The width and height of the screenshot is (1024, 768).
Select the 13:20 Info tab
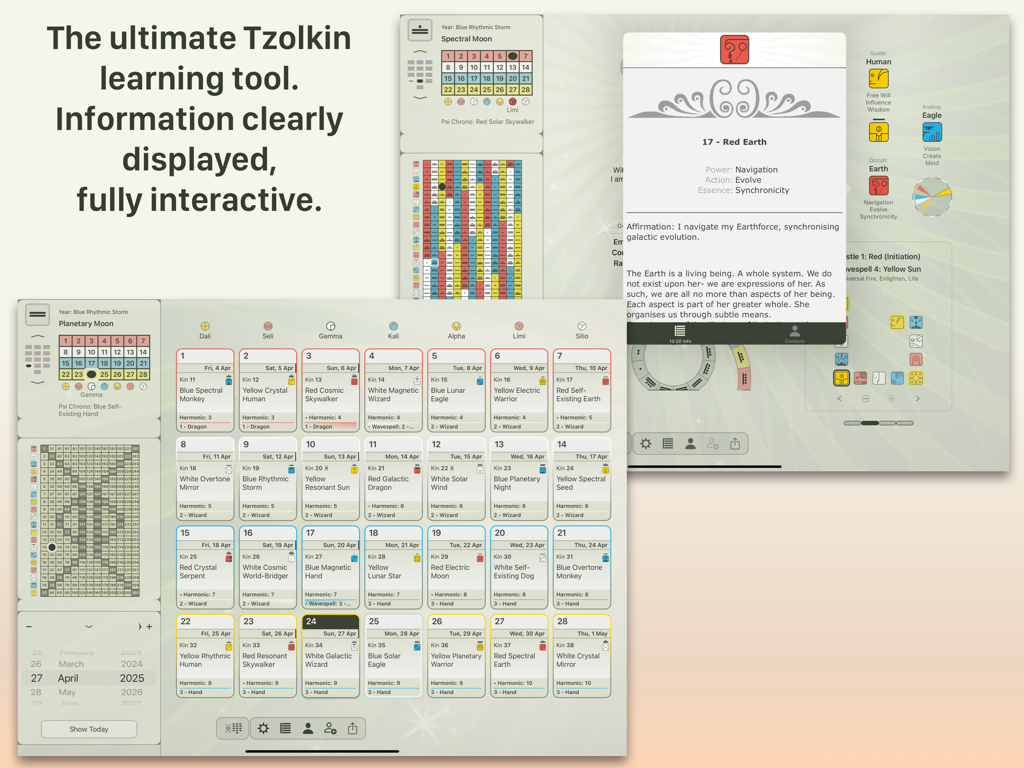pos(679,332)
